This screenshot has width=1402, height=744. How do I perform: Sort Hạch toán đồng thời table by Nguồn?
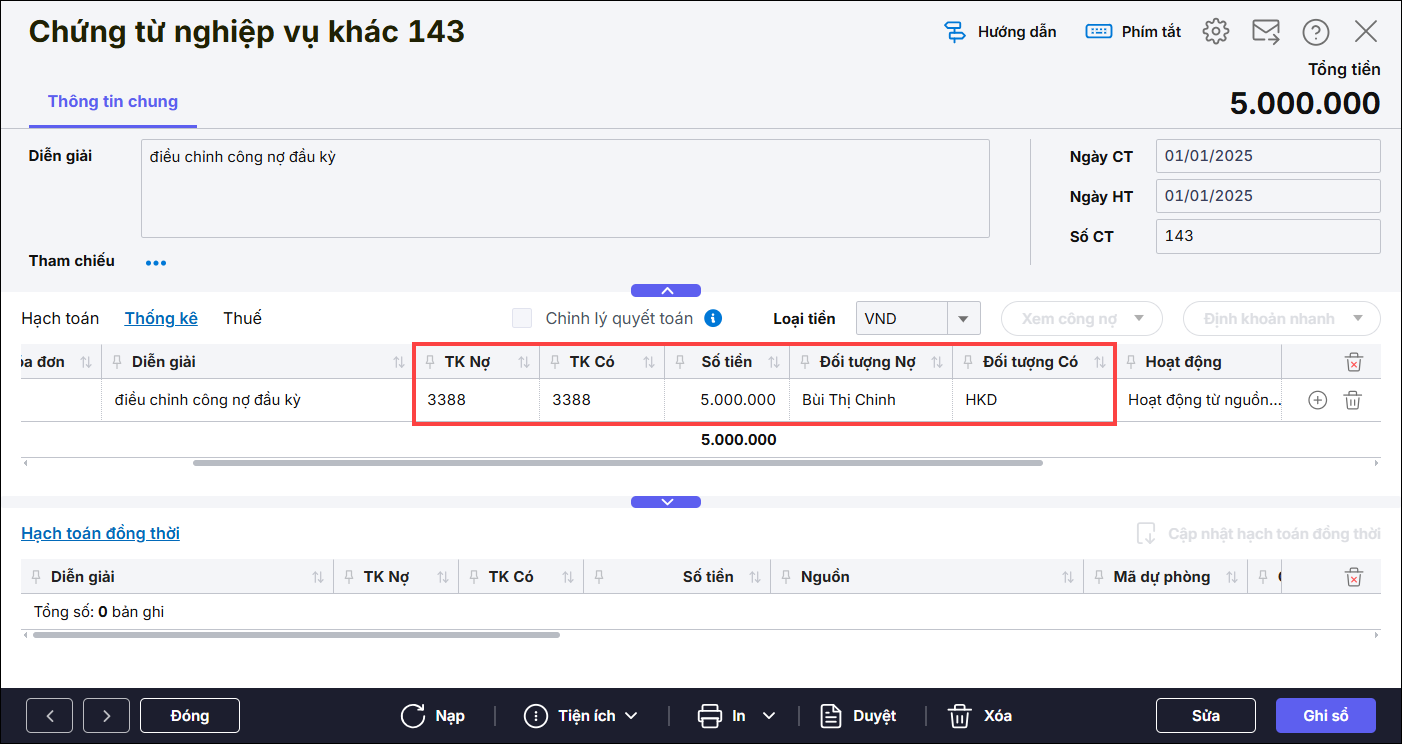click(1068, 577)
